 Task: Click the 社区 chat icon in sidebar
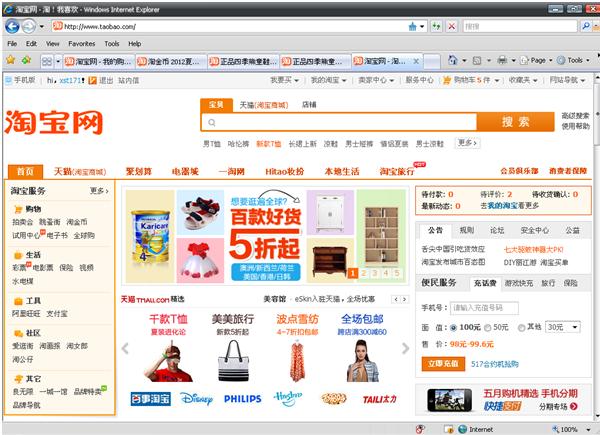point(18,333)
